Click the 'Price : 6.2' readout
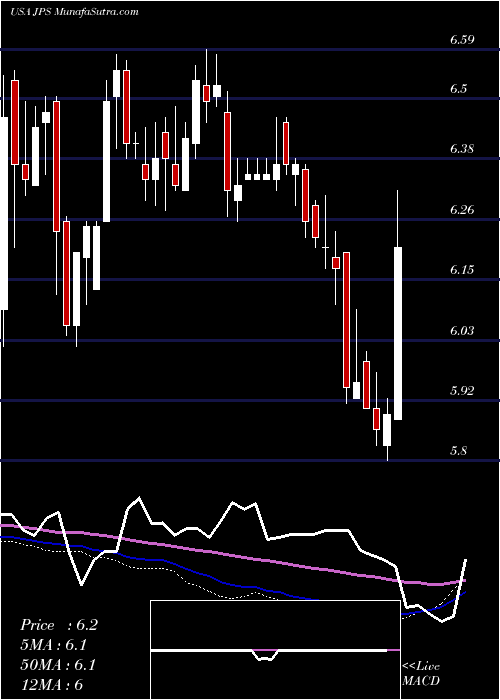Screen dimensions: 500x700 pyautogui.click(x=59, y=625)
